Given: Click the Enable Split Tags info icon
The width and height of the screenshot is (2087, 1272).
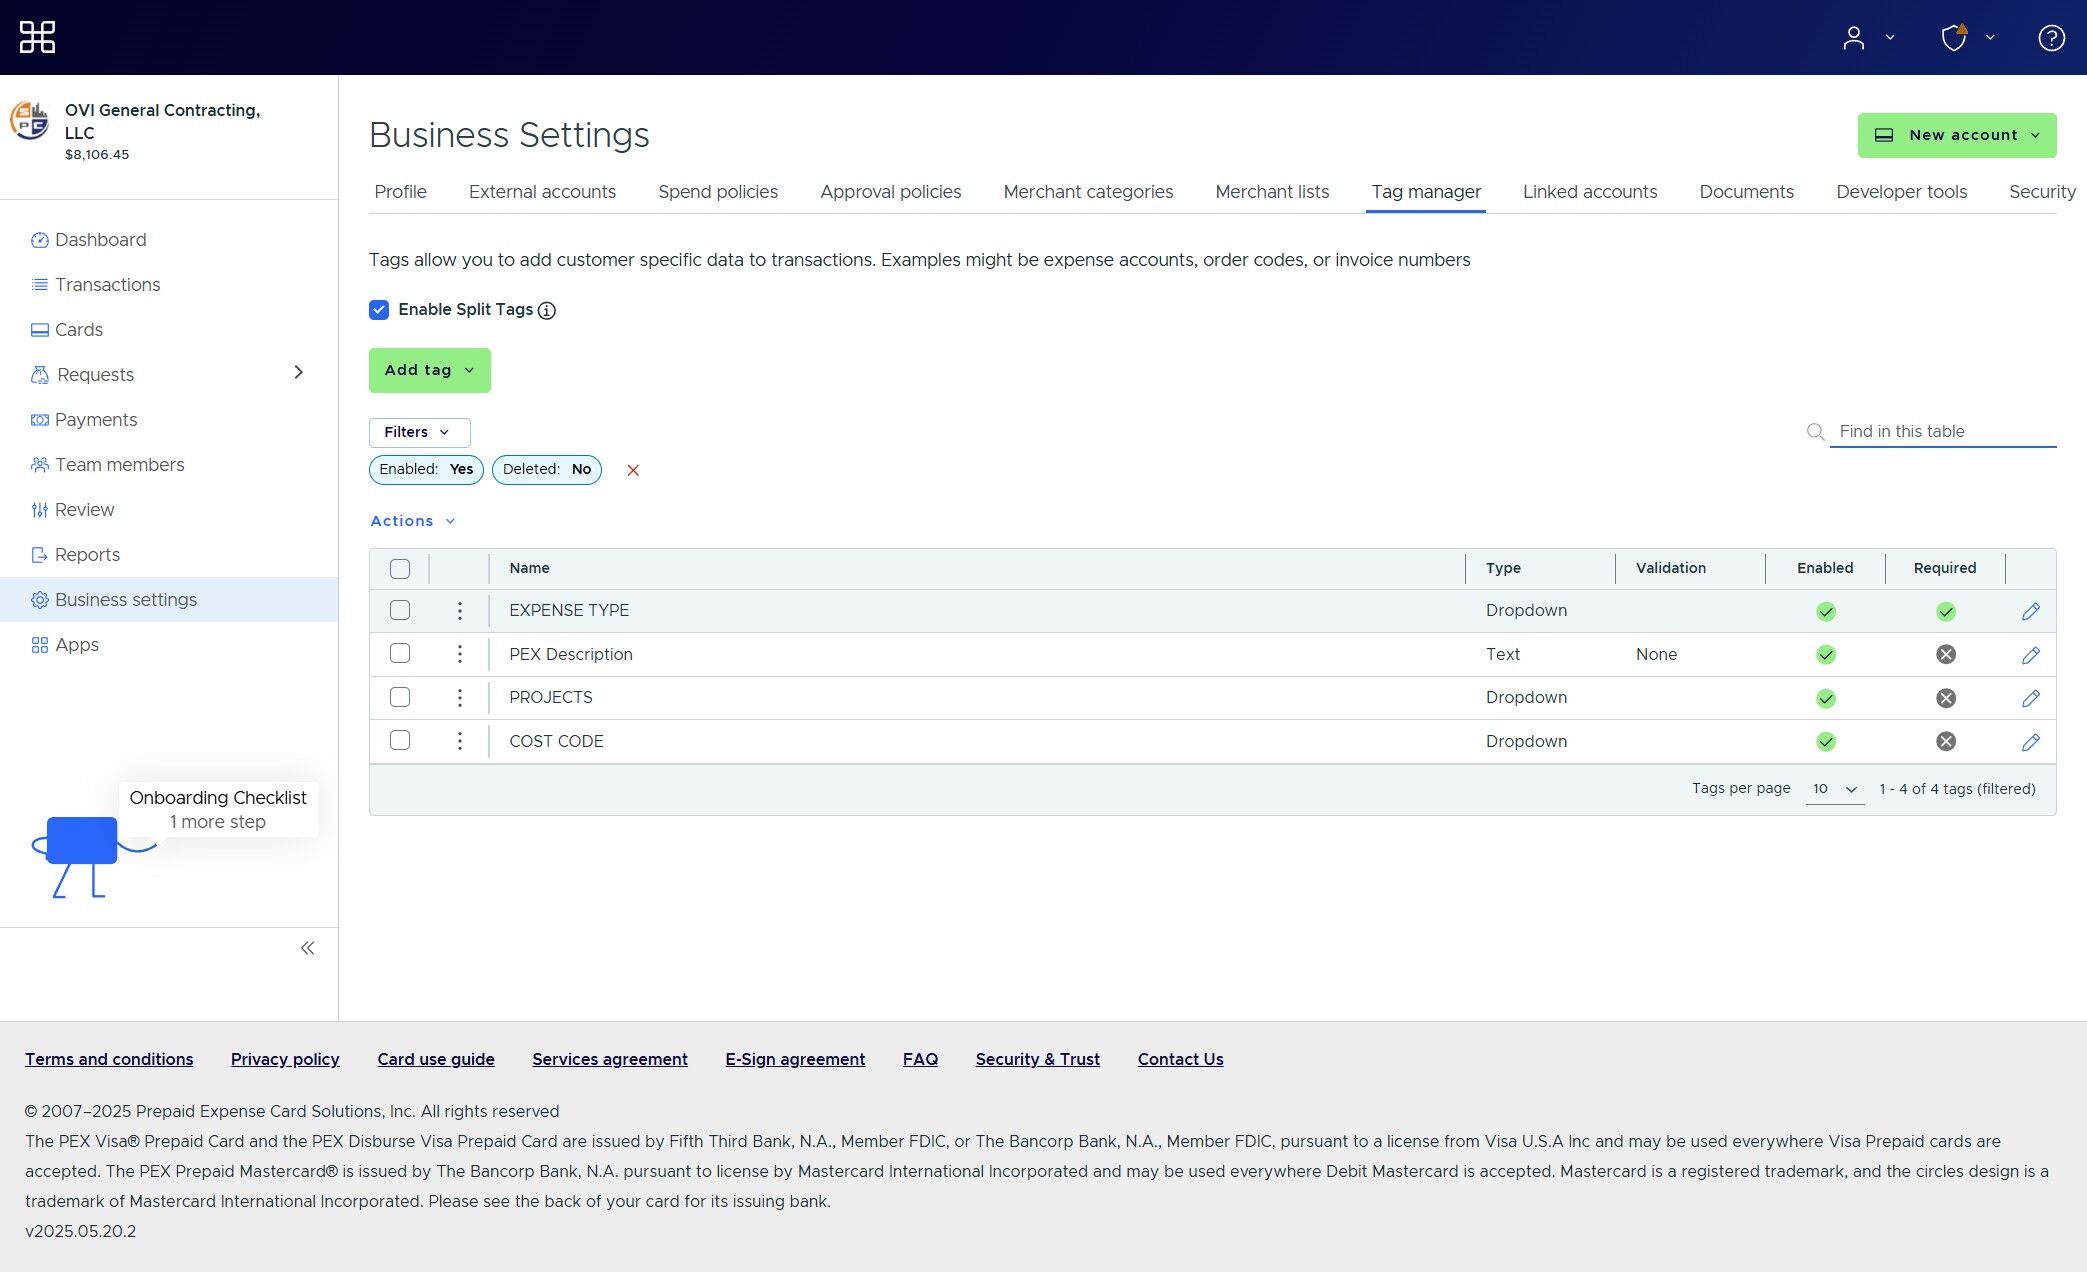Looking at the screenshot, I should pos(547,310).
